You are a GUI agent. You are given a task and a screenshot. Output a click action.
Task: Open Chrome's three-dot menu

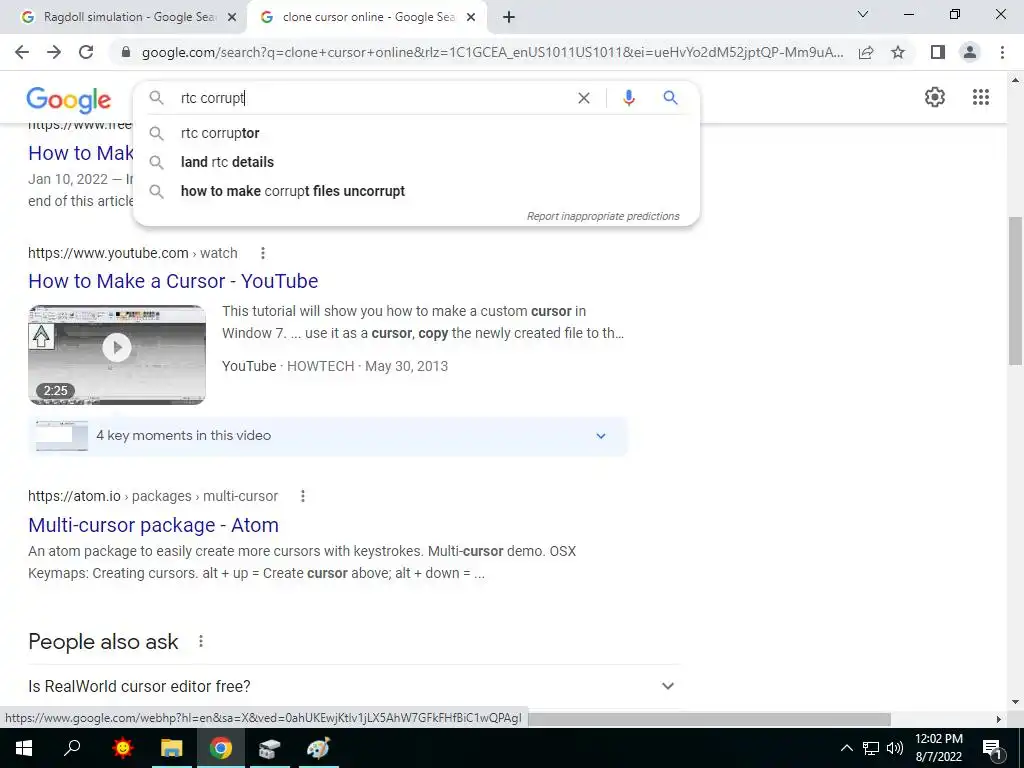pyautogui.click(x=1002, y=52)
